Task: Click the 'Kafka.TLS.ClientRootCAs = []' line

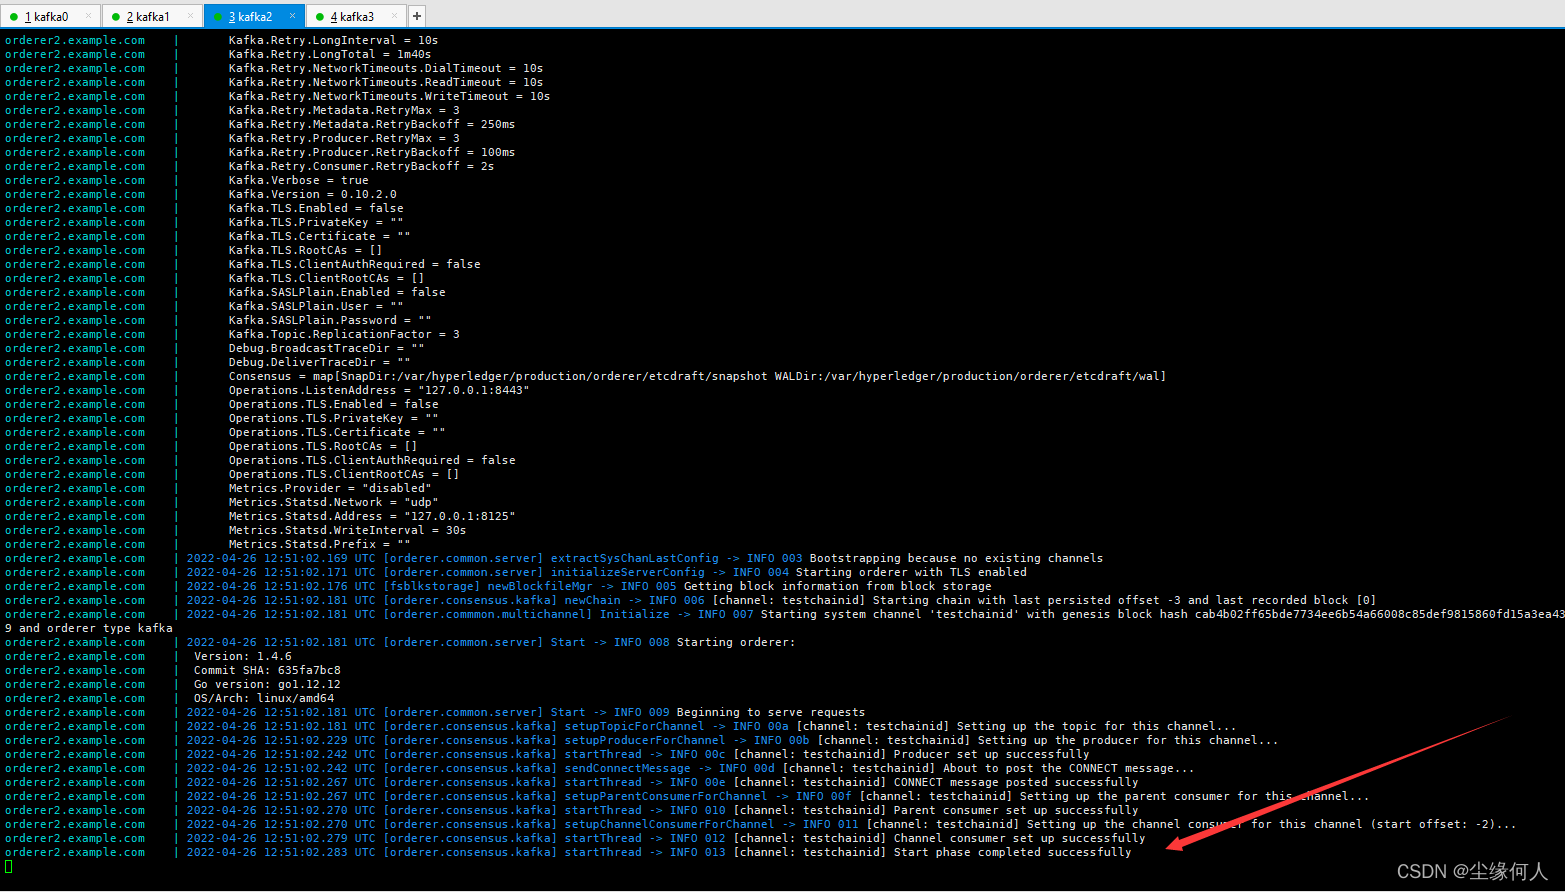Action: click(326, 278)
